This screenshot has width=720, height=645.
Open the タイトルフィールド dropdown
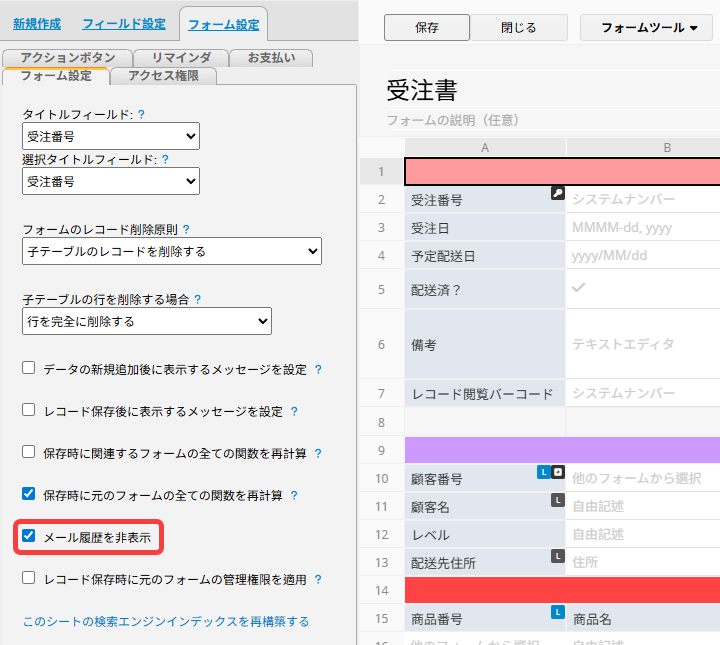pos(111,137)
